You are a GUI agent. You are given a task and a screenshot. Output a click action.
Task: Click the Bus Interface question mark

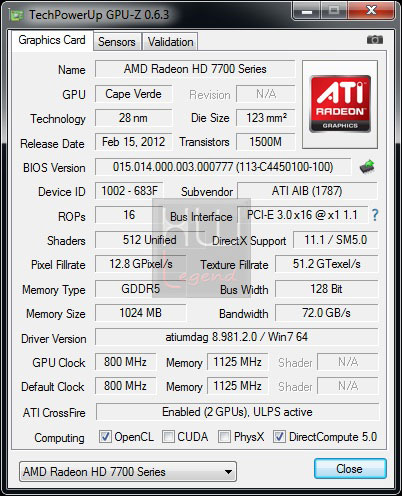tap(375, 215)
